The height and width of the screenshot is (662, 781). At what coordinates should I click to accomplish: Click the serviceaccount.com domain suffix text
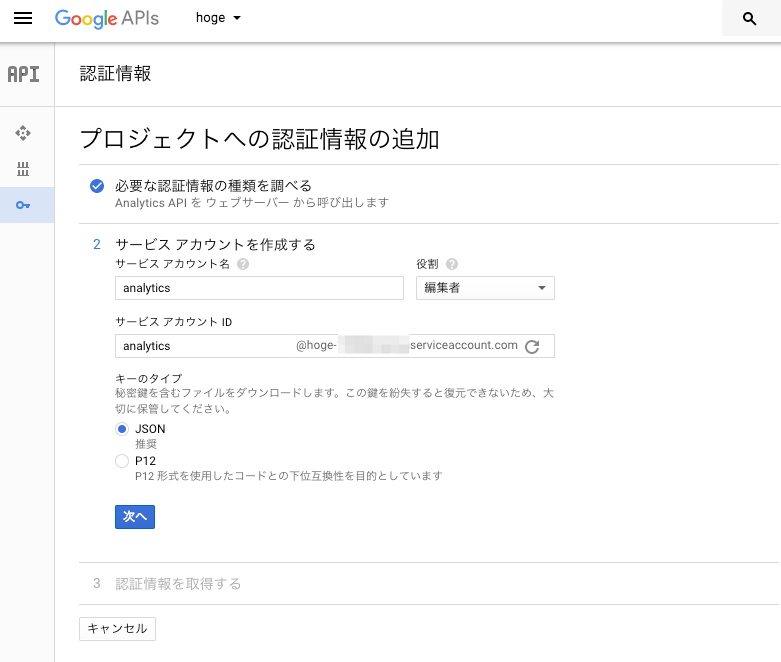[464, 345]
